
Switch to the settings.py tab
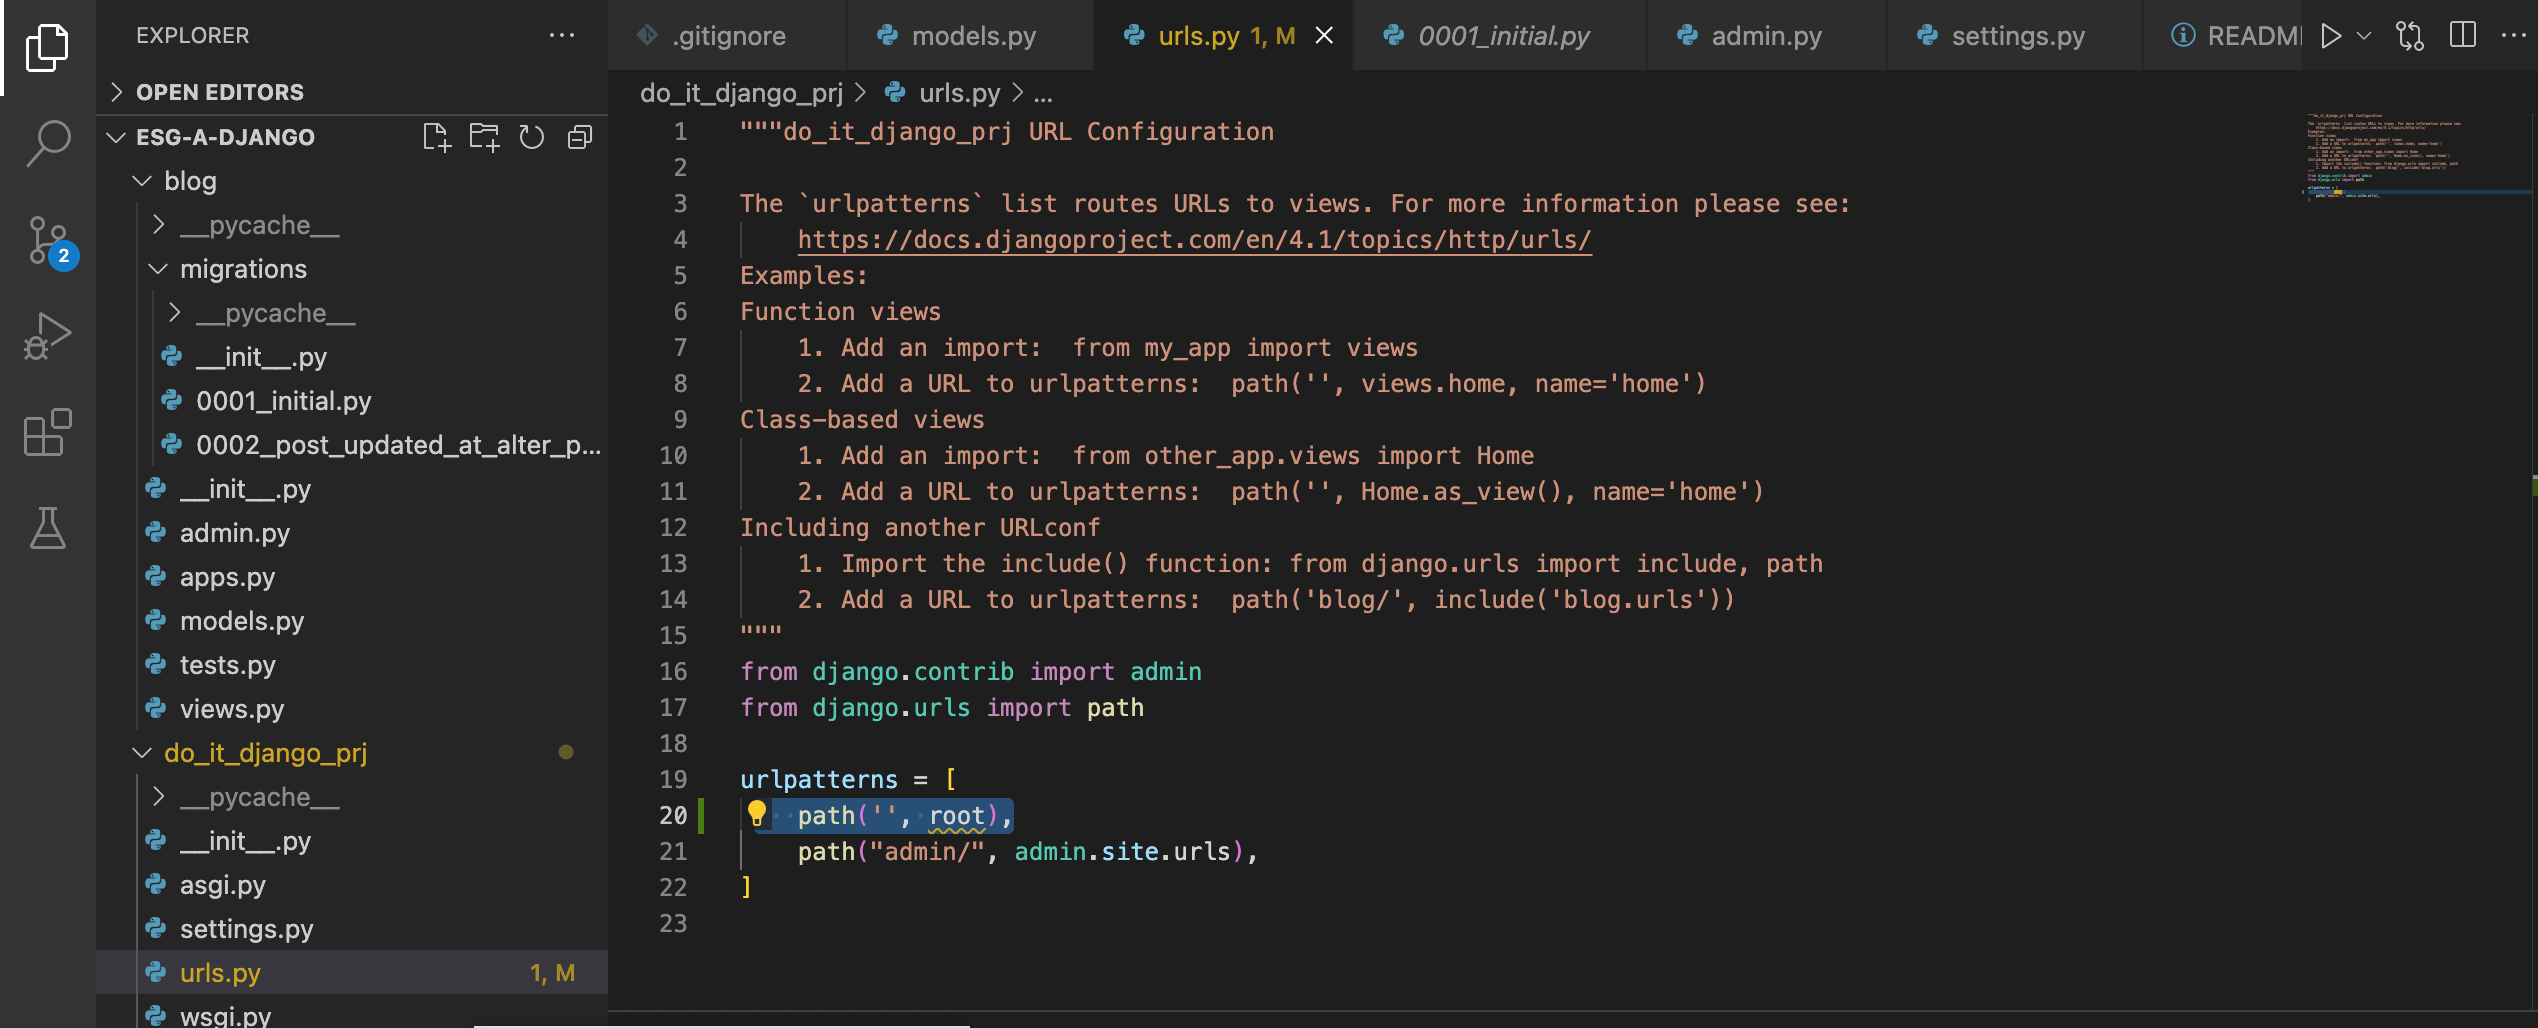click(2015, 36)
